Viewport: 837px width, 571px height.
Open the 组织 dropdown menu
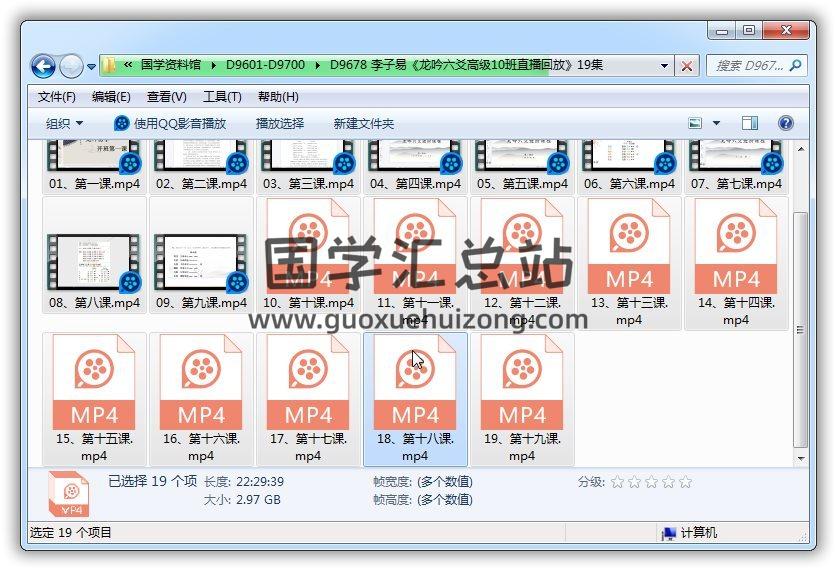tap(65, 123)
